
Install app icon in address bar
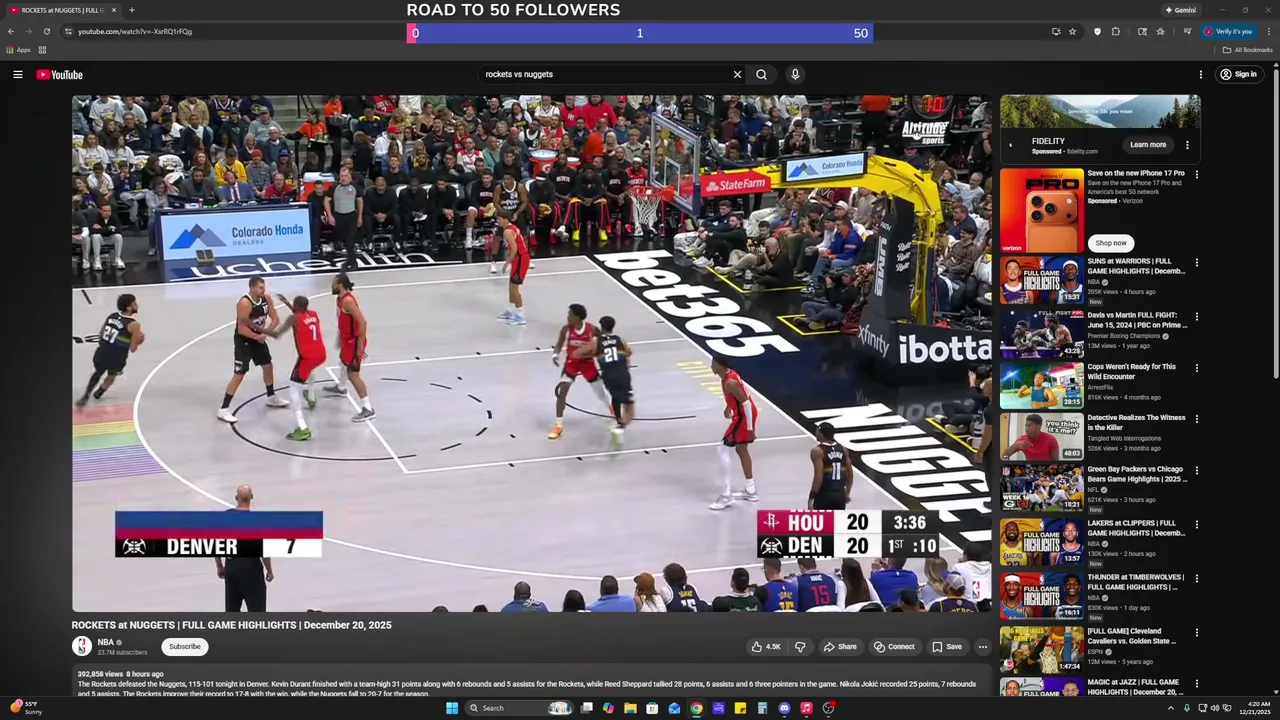coord(1055,31)
